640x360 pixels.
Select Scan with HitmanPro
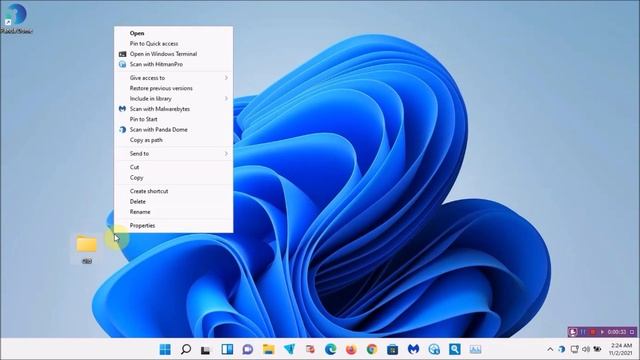tap(174, 64)
